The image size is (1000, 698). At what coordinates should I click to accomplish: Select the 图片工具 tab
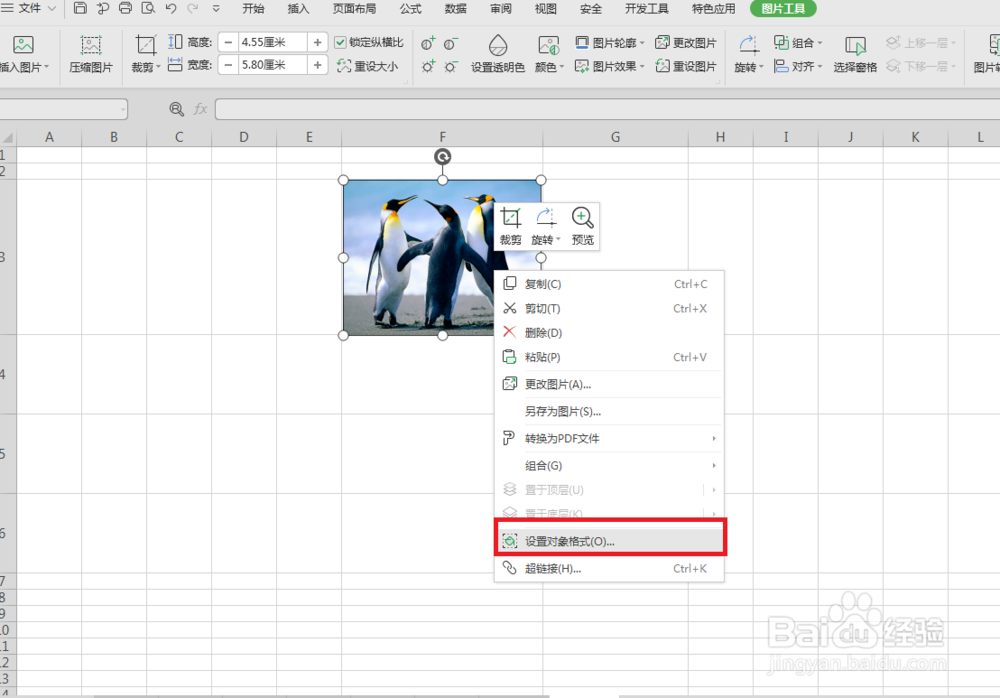click(x=783, y=8)
